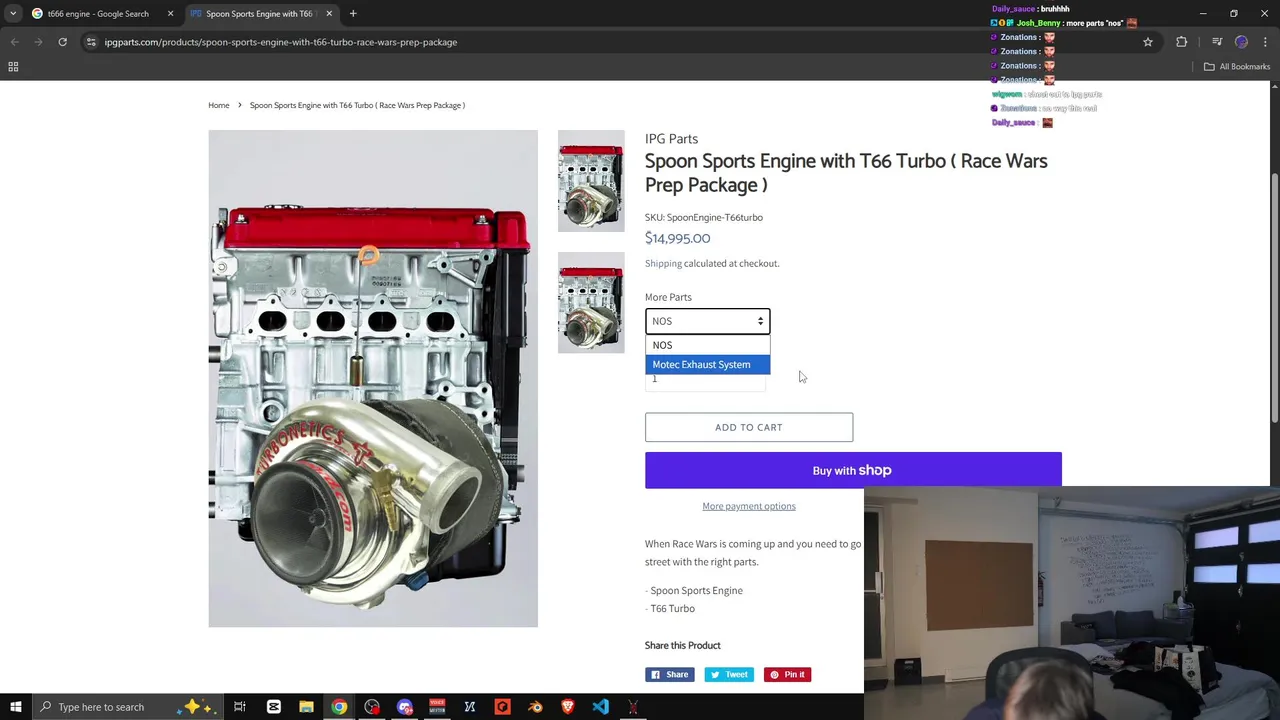Select the first engine thumbnail image

coord(591,181)
